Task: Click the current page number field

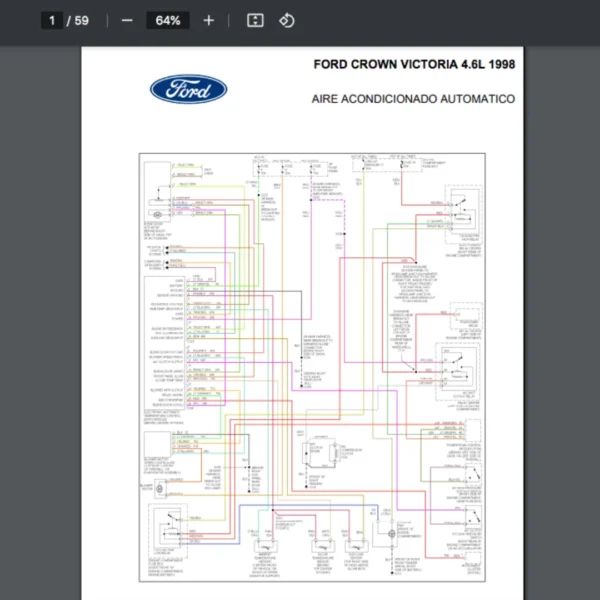Action: (50, 20)
